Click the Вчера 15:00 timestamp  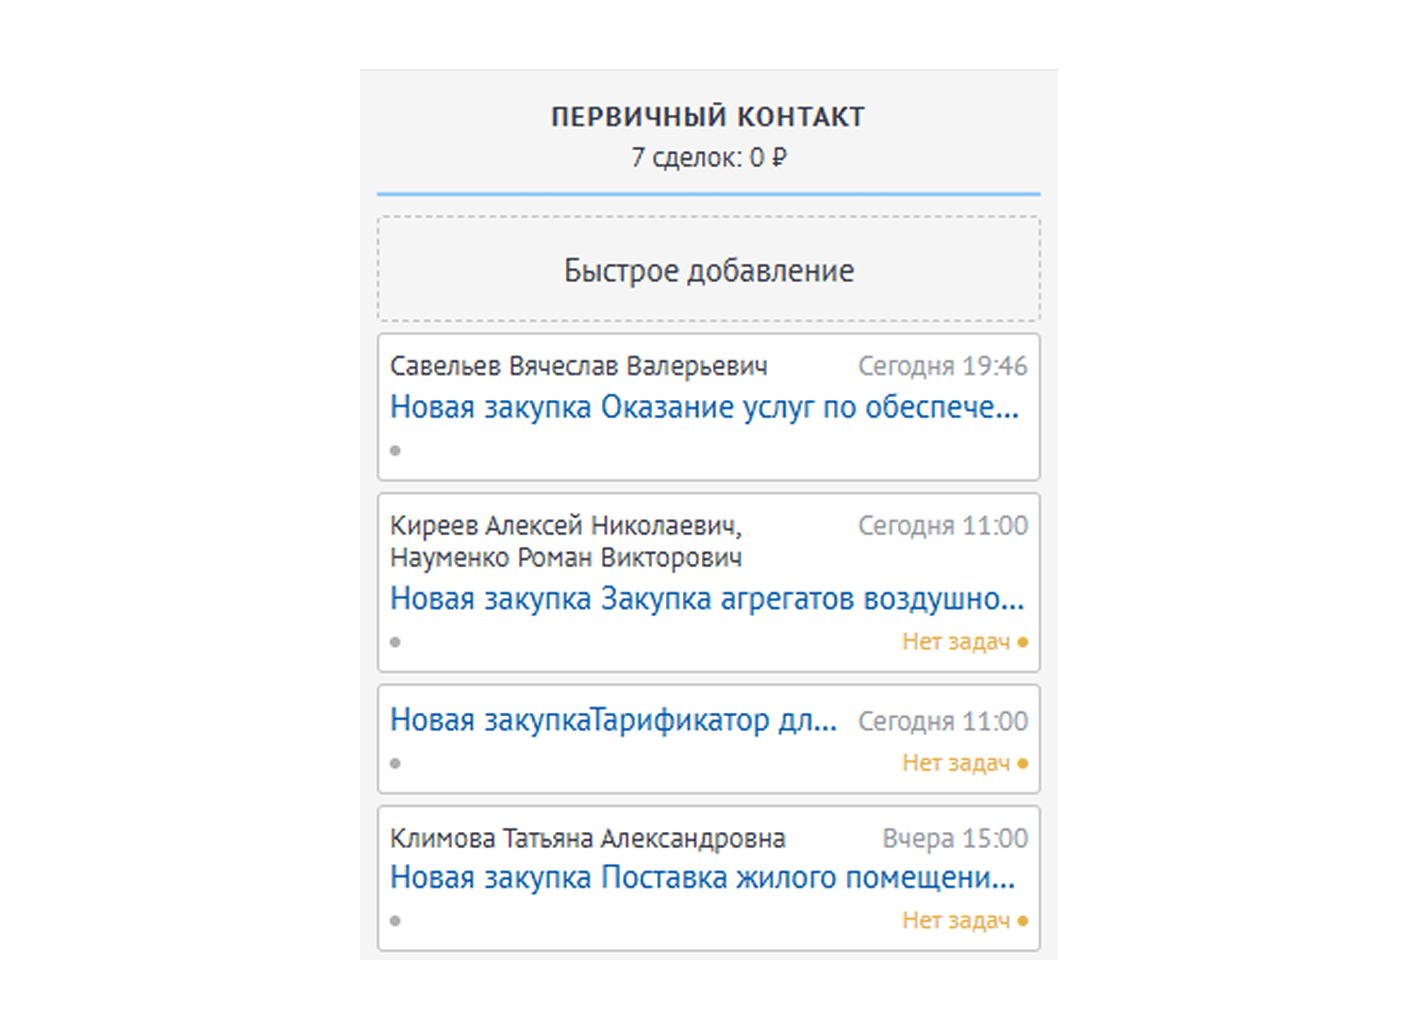click(x=954, y=838)
